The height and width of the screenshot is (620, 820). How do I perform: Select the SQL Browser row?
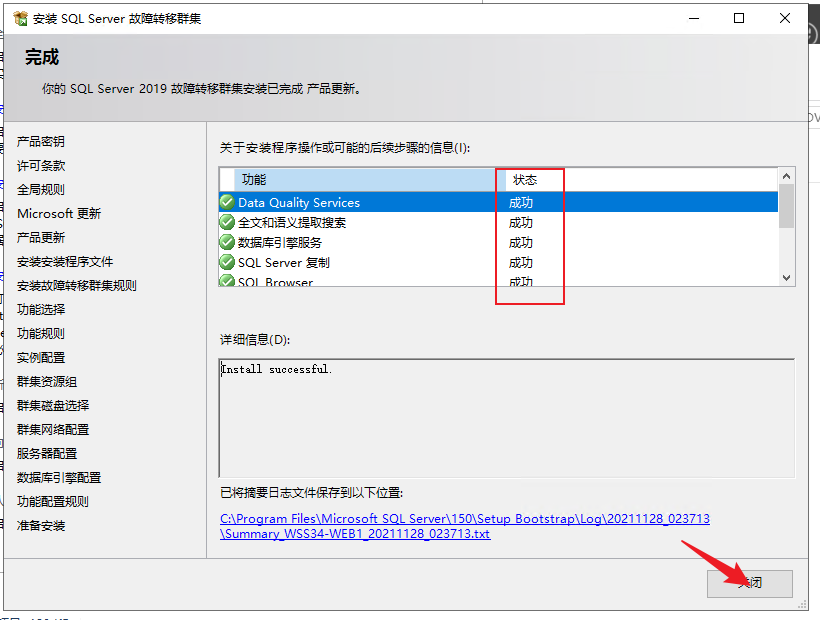click(x=498, y=280)
